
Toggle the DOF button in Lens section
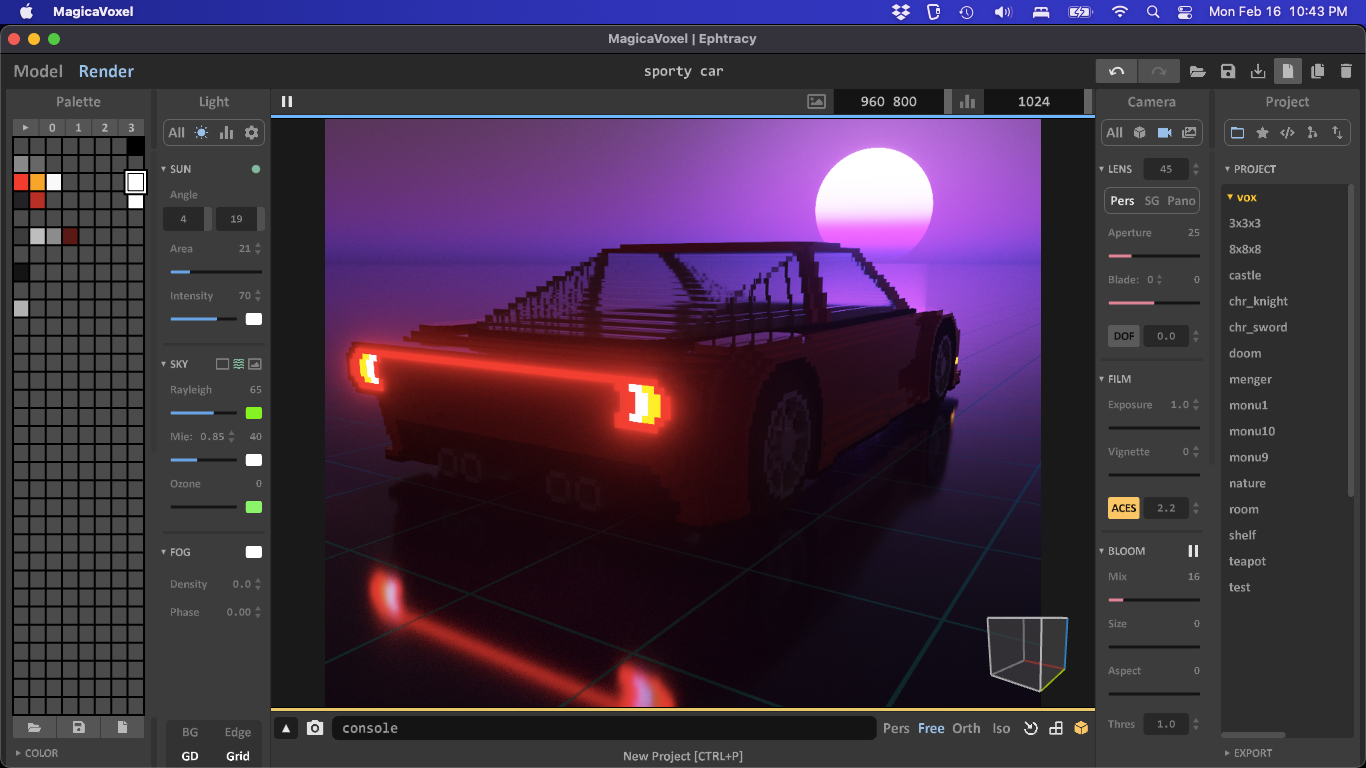[1124, 336]
